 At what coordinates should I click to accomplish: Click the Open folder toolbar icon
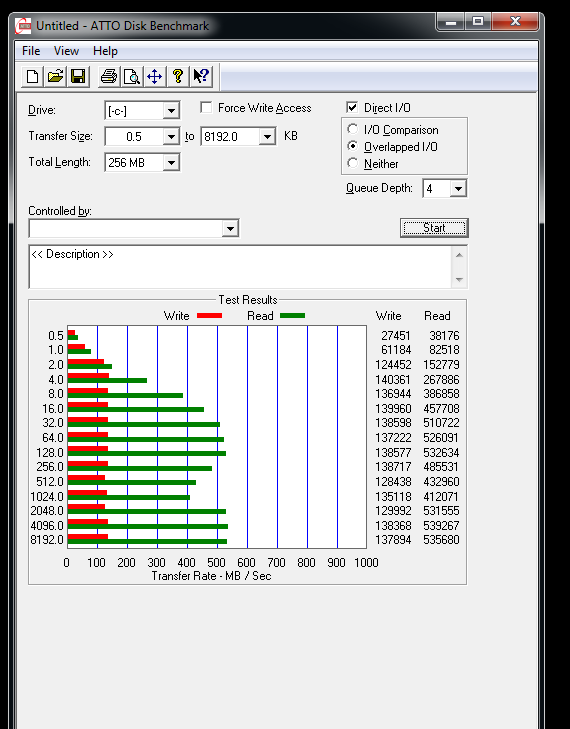click(55, 76)
